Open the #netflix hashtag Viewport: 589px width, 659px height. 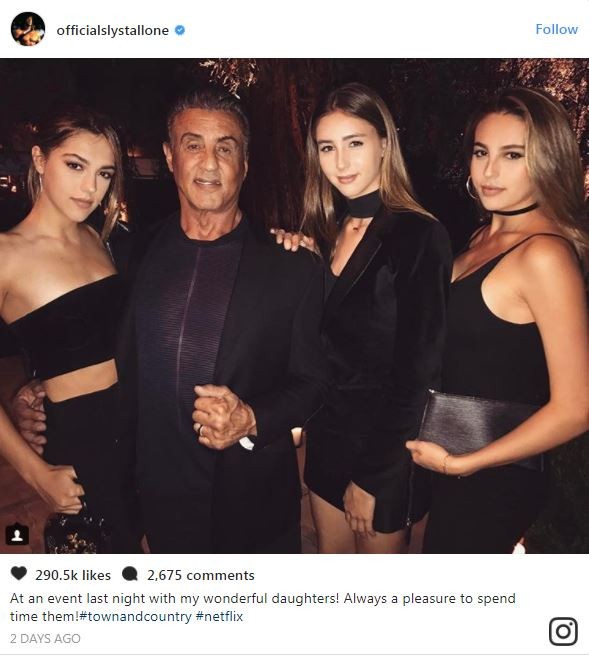[x=219, y=617]
